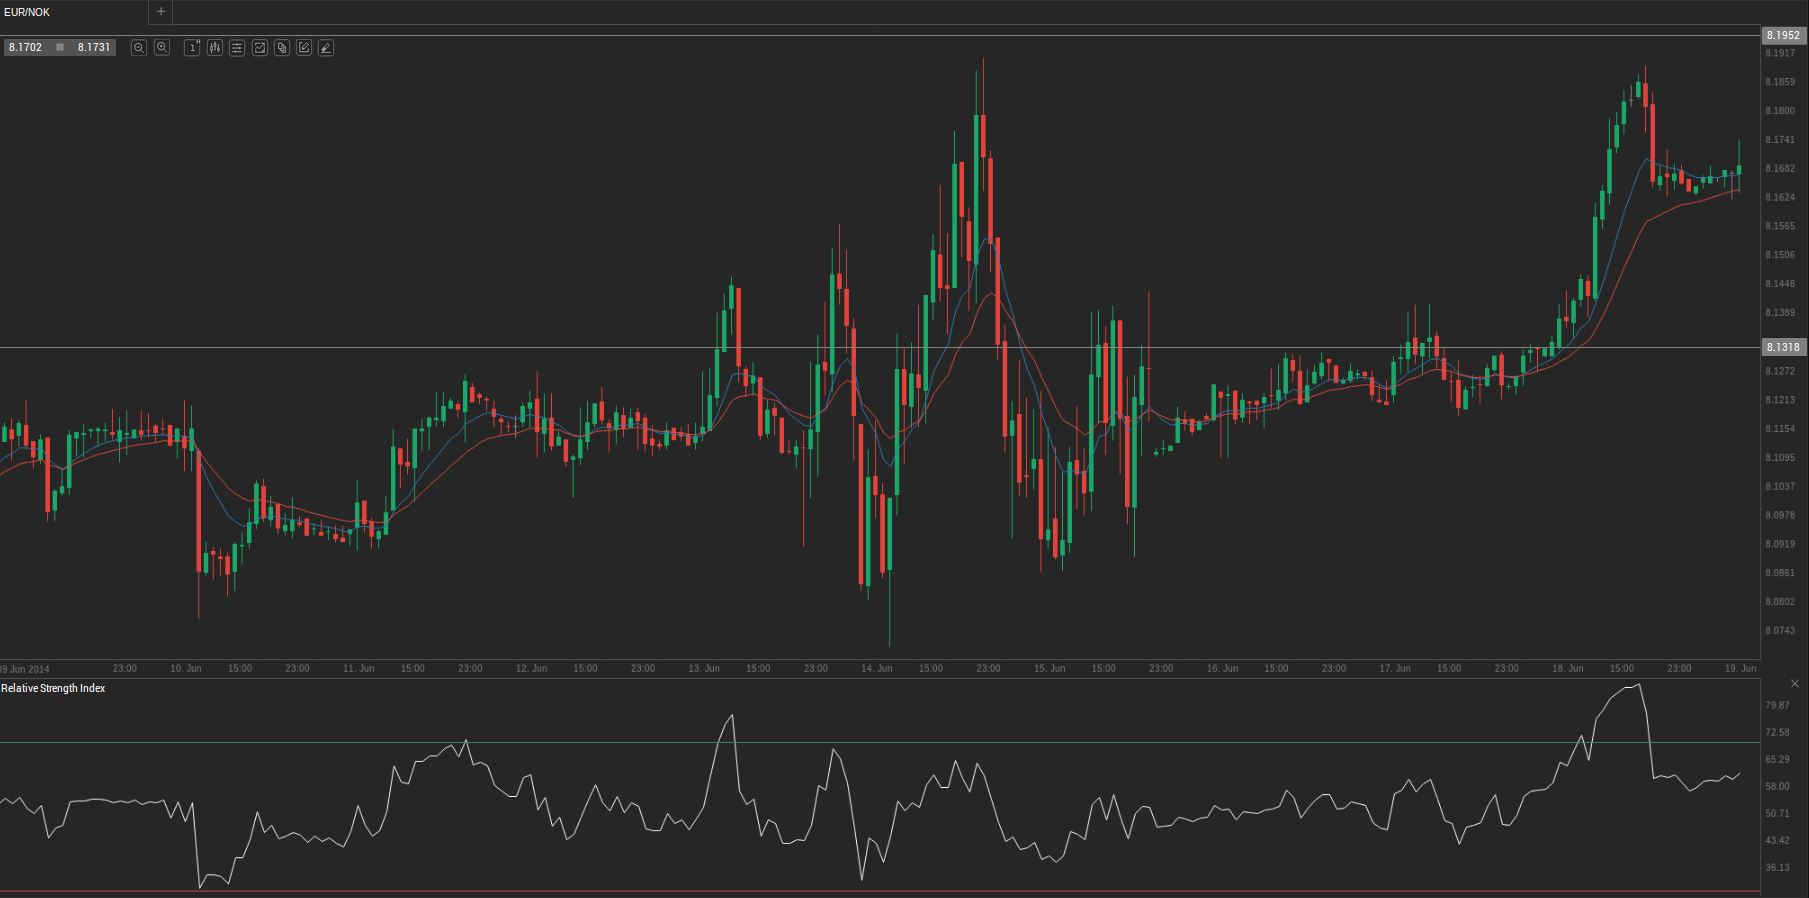Click the 8.1624 price axis value
Viewport: 1809px width, 898px height.
tap(1780, 198)
